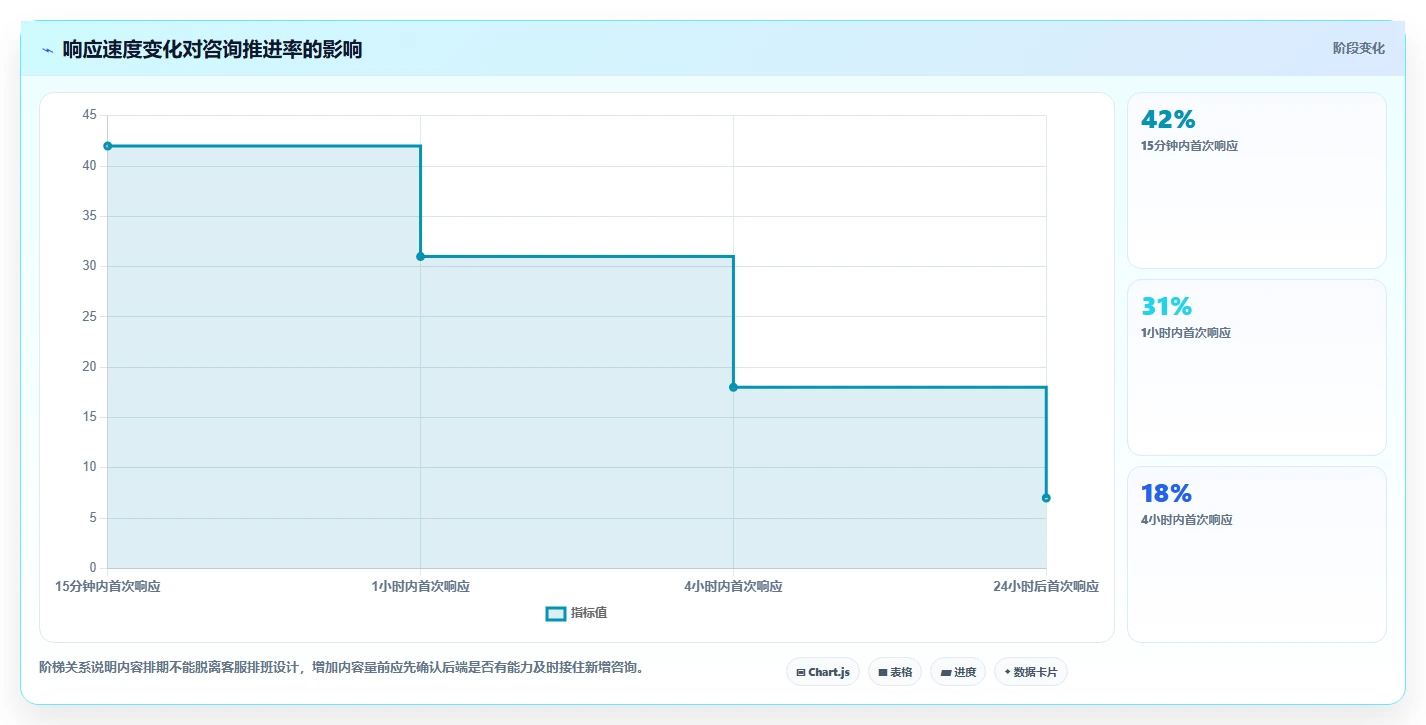
Task: Select the 表格 tag
Action: pyautogui.click(x=895, y=672)
